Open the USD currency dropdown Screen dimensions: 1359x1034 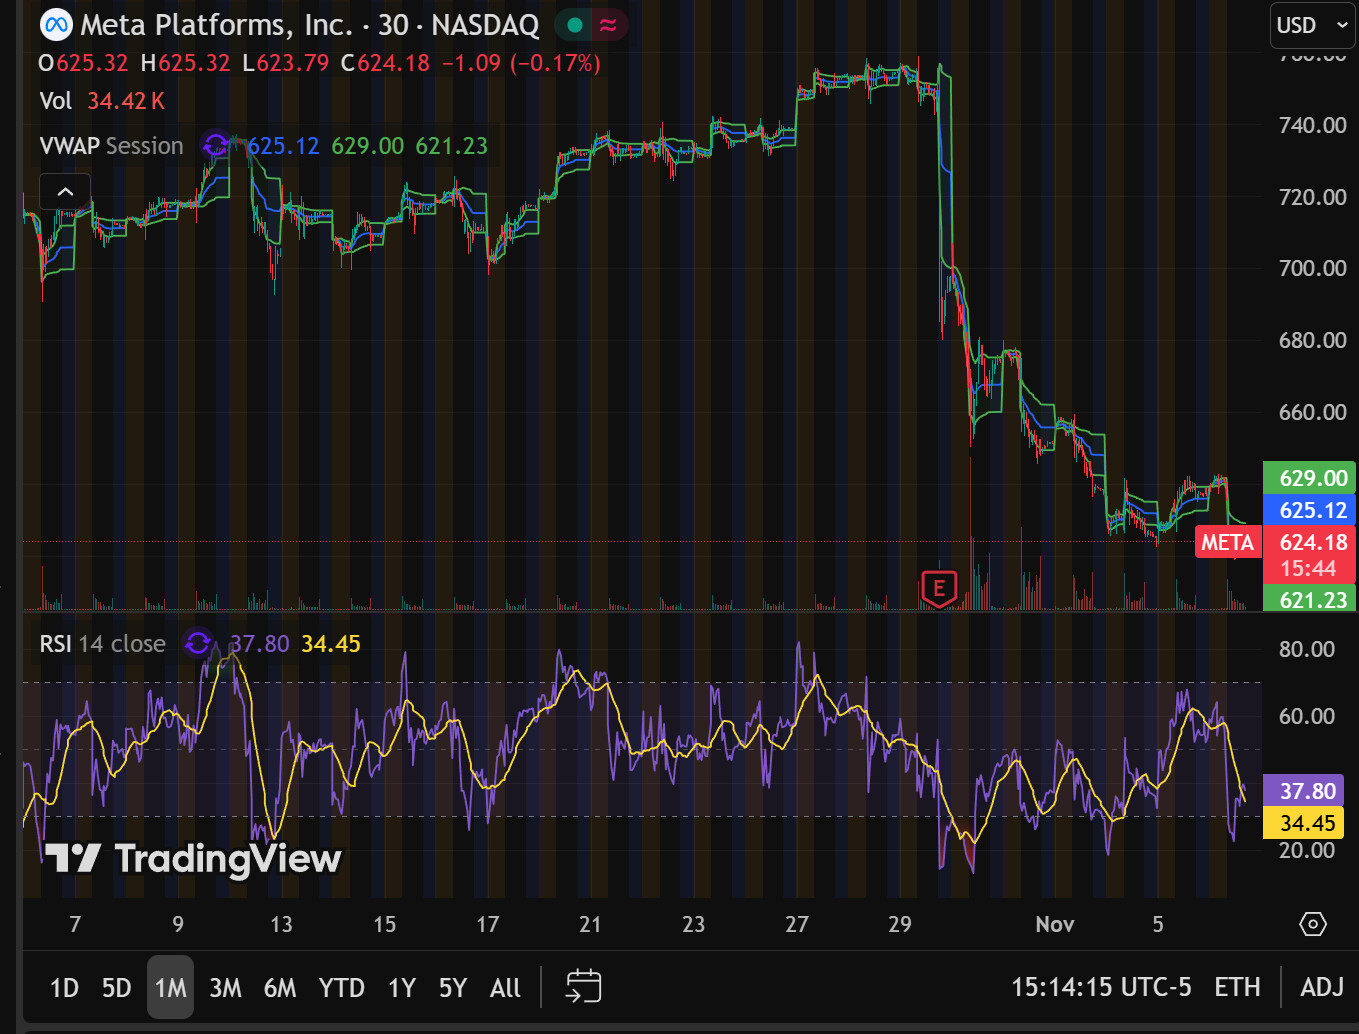coord(1312,25)
